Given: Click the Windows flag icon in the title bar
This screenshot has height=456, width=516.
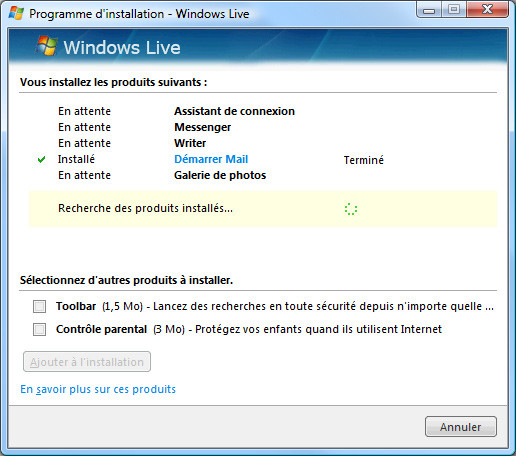Looking at the screenshot, I should (x=16, y=14).
